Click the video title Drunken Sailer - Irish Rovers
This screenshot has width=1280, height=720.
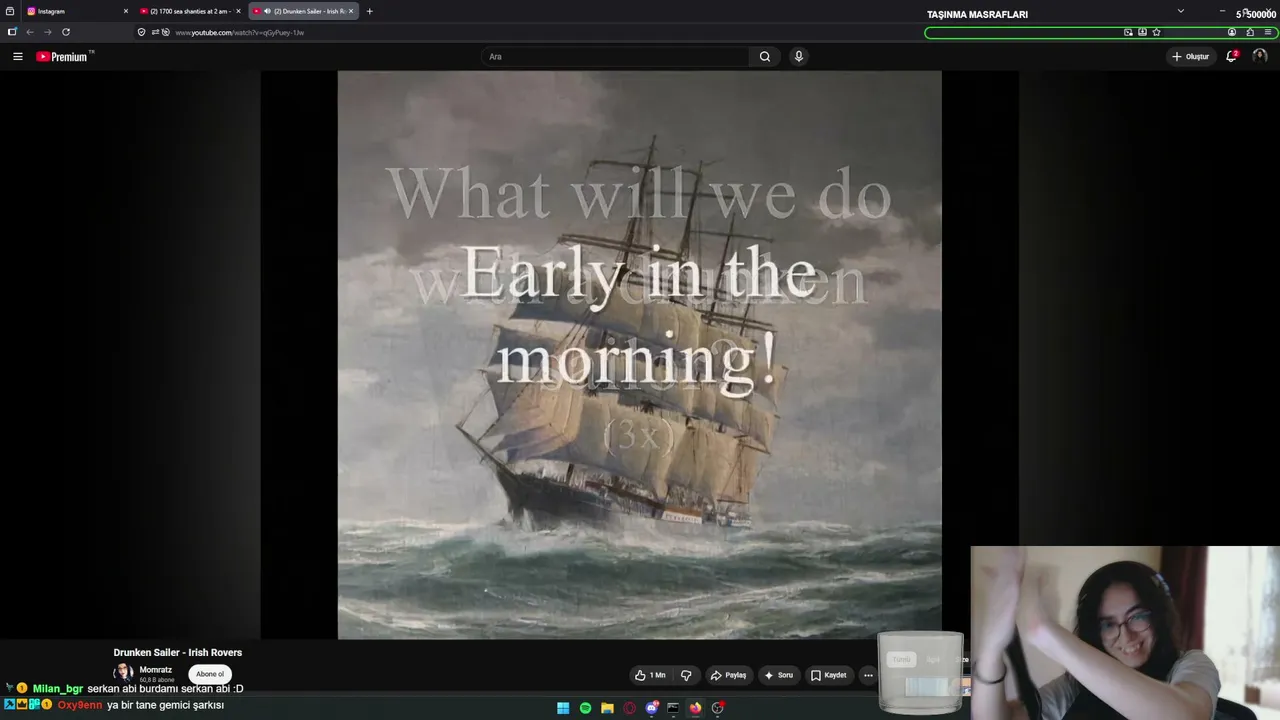[178, 652]
